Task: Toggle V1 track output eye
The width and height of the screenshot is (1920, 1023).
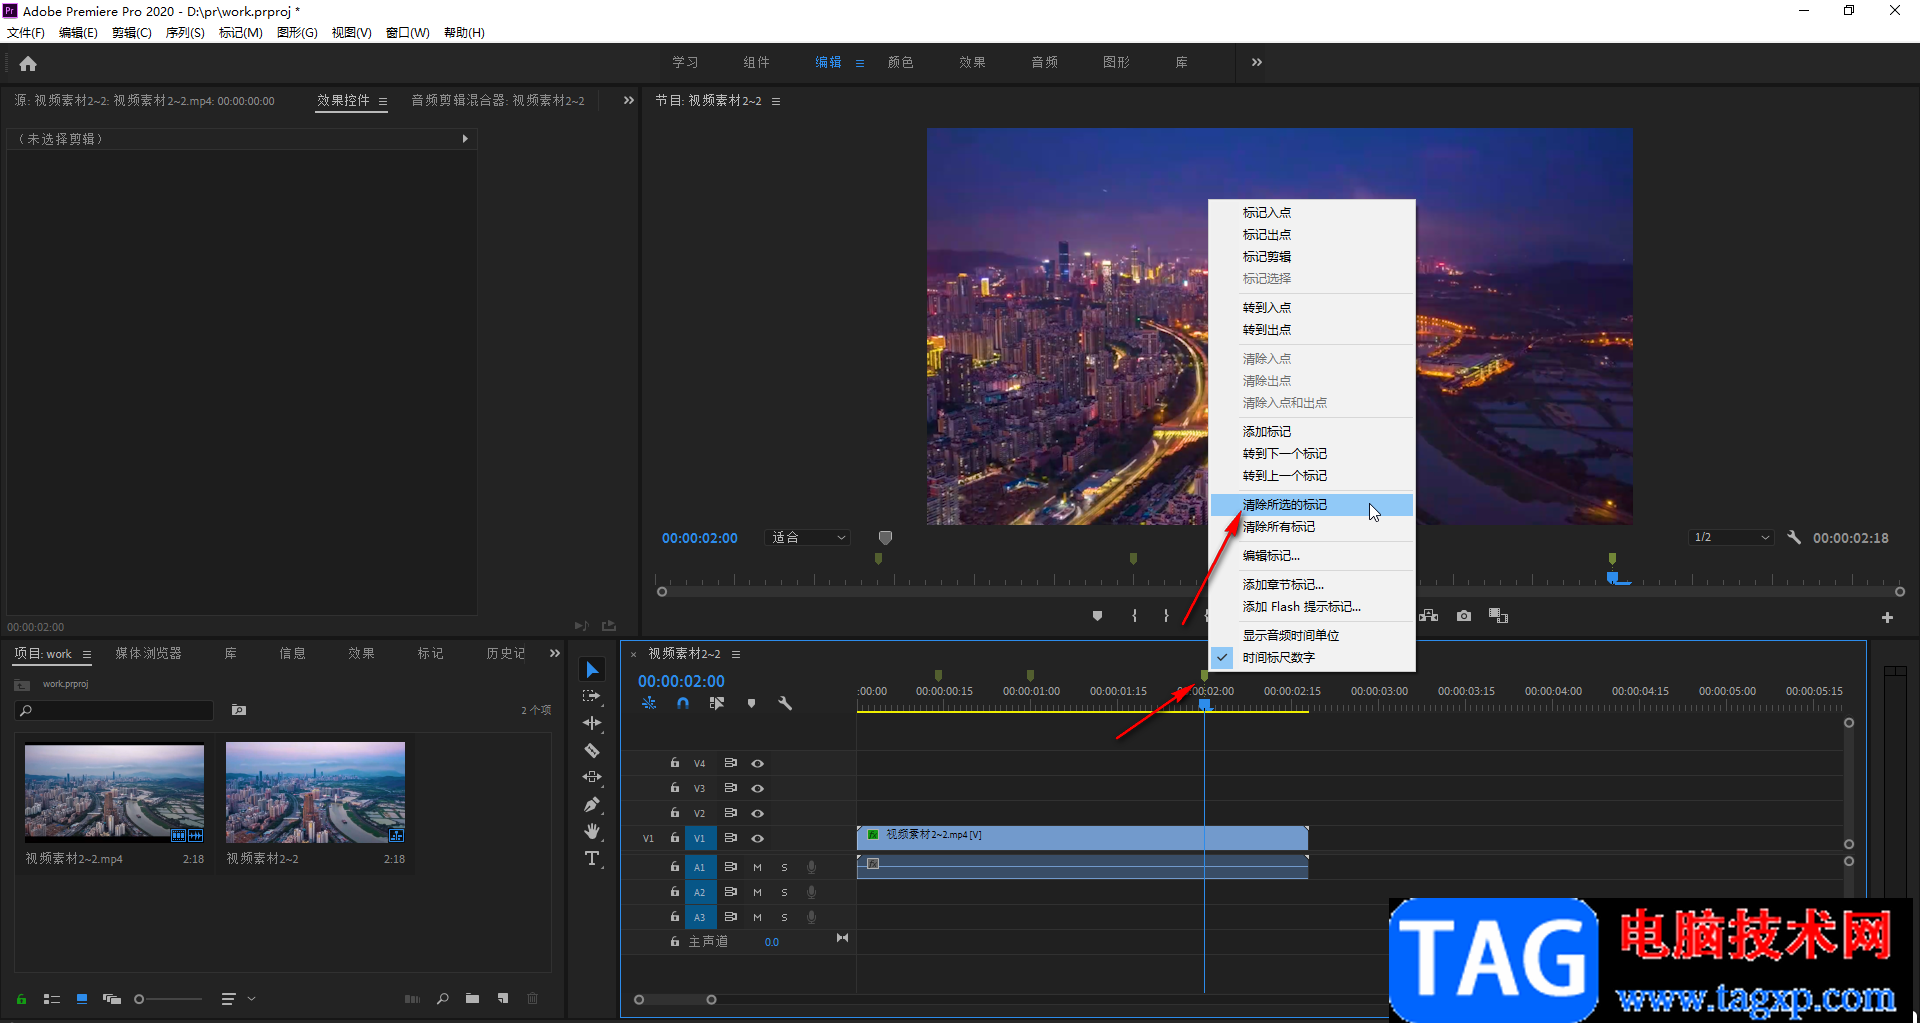Action: [x=758, y=838]
